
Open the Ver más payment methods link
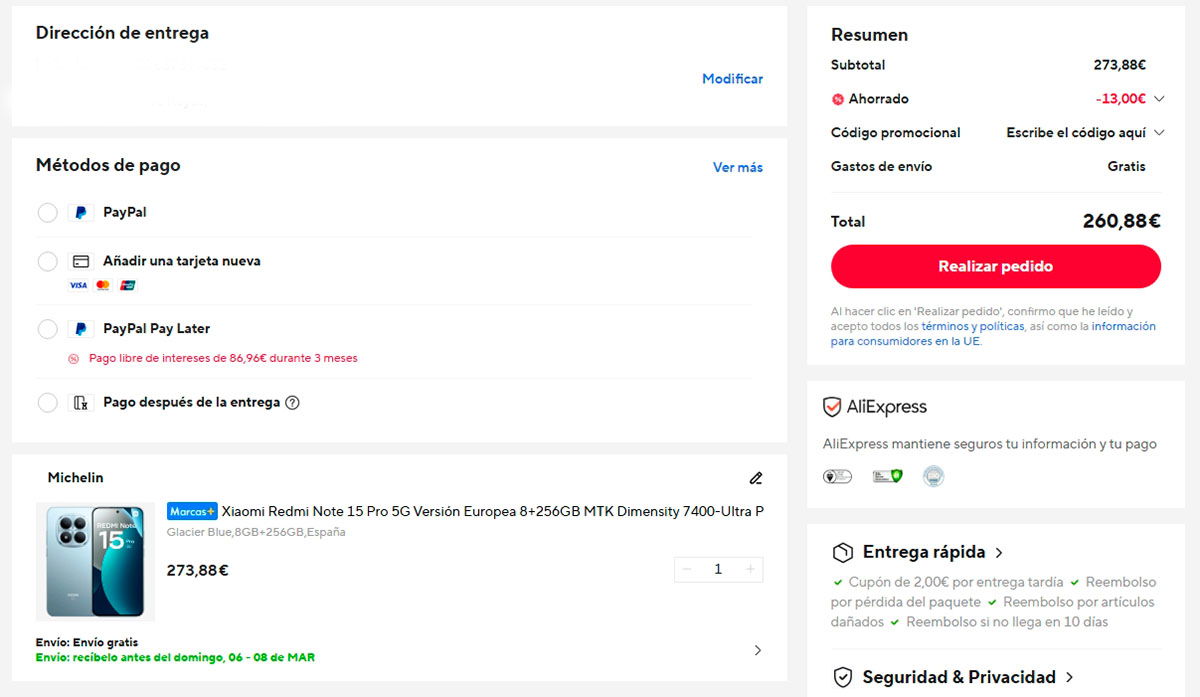737,167
